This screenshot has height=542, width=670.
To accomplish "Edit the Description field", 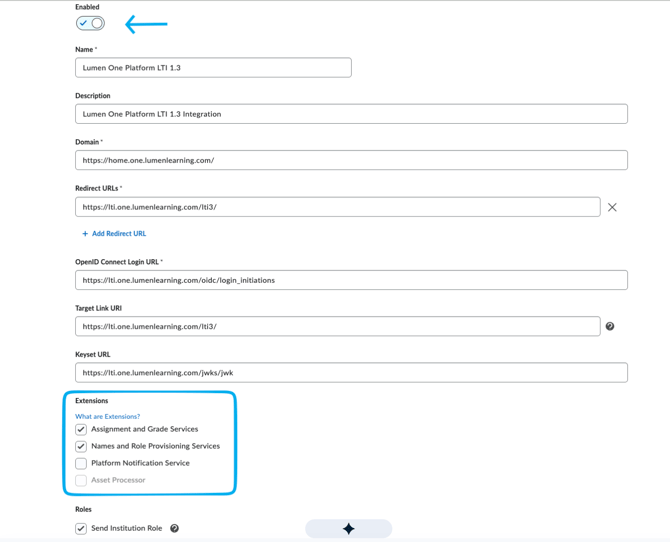I will pyautogui.click(x=351, y=114).
